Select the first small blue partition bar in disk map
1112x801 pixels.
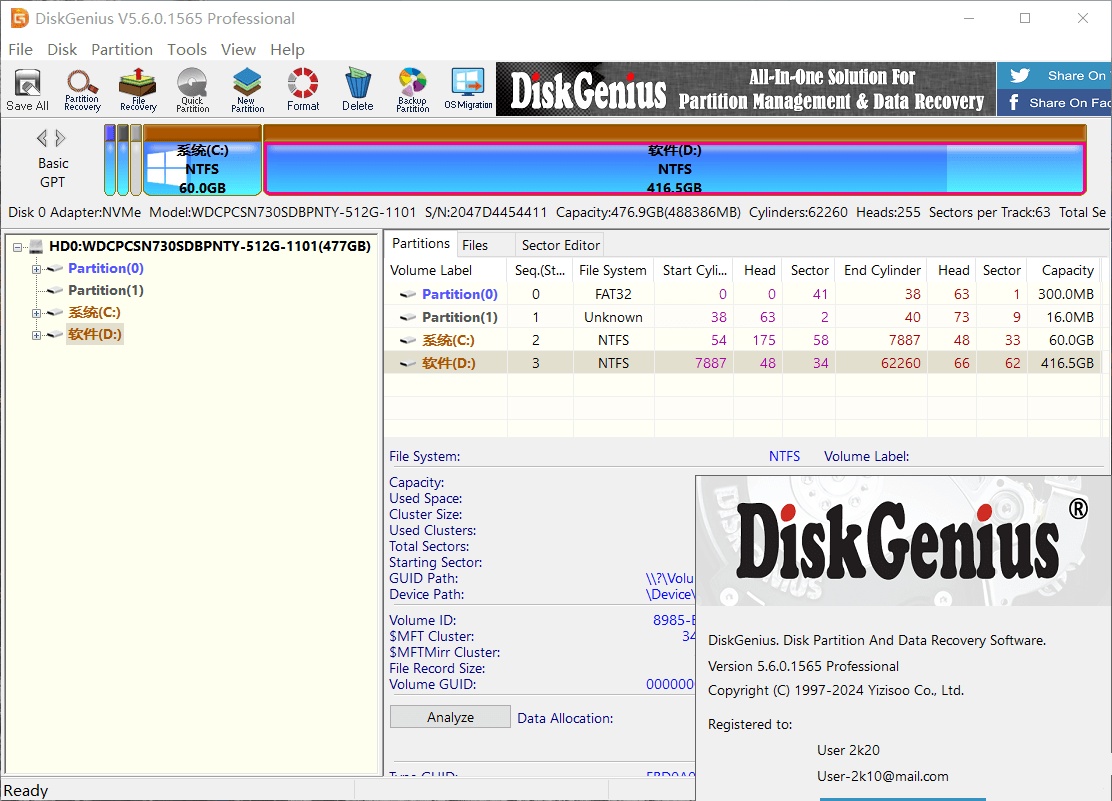[109, 160]
